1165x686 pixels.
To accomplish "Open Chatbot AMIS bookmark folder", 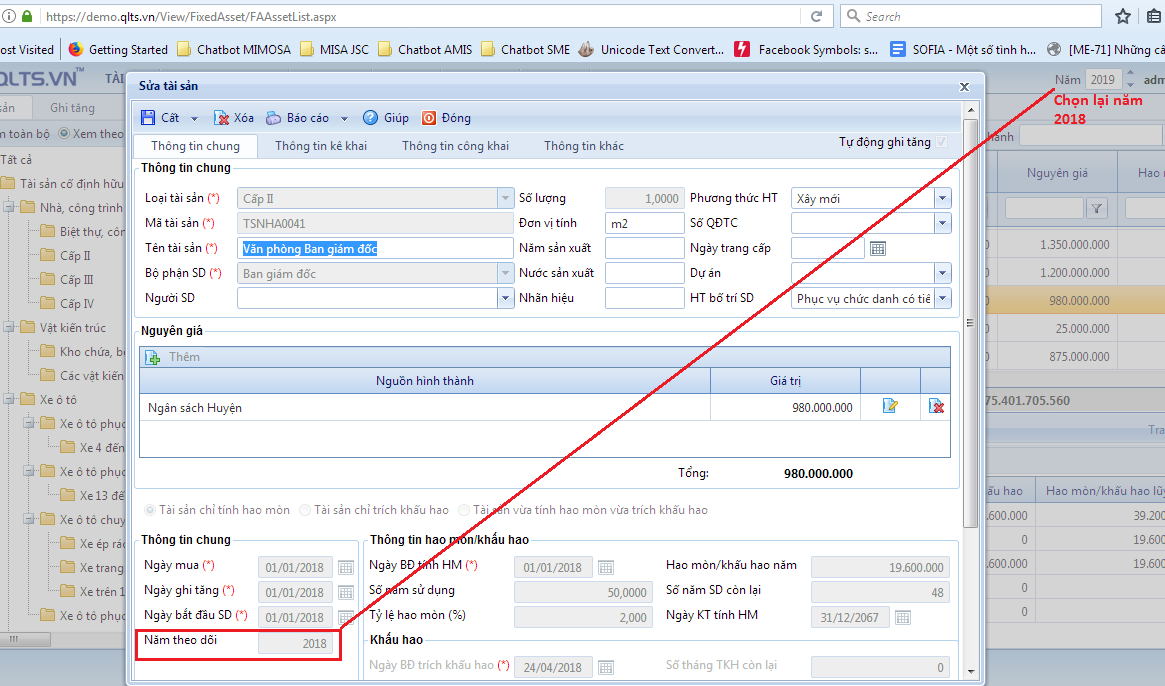I will click(x=425, y=49).
